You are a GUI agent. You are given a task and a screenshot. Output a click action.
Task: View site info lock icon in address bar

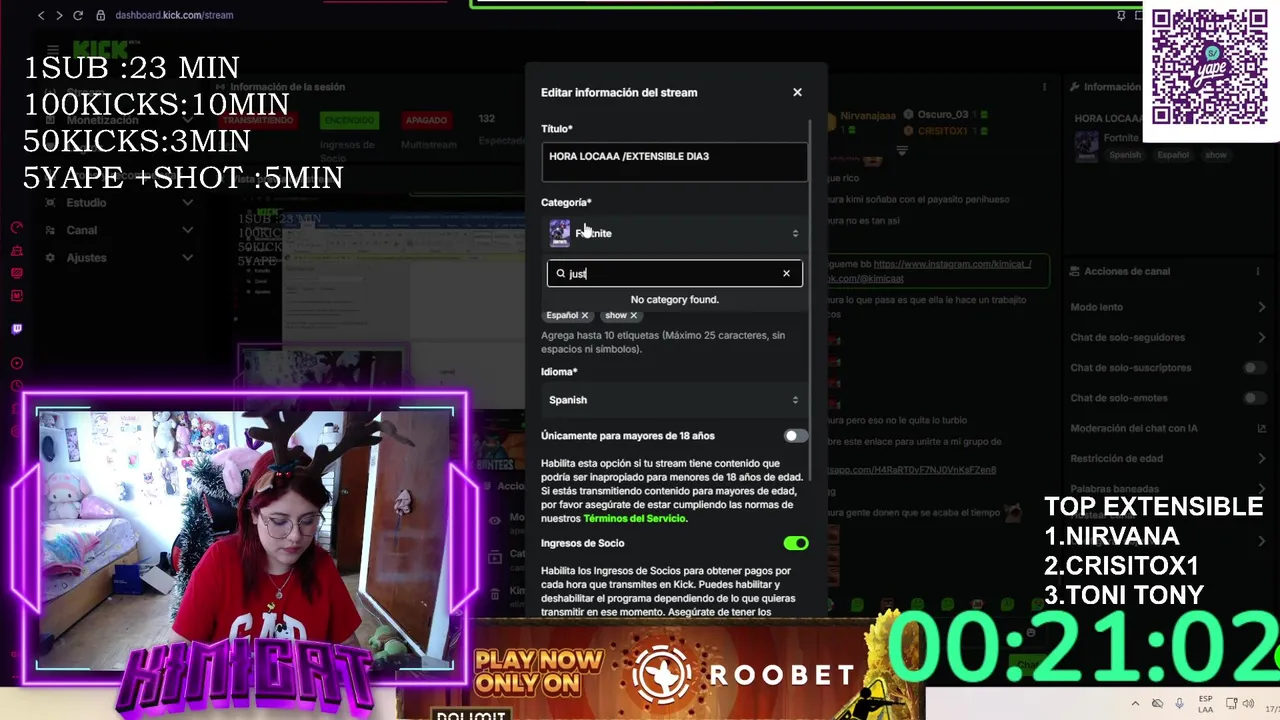pyautogui.click(x=101, y=15)
